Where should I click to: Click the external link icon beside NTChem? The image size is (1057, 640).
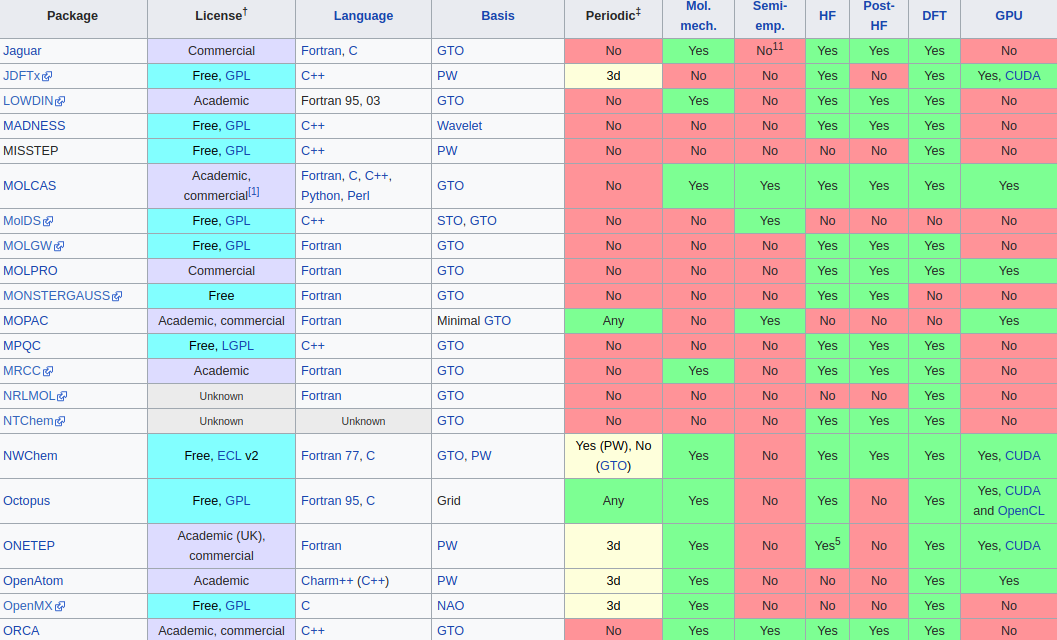click(x=60, y=421)
